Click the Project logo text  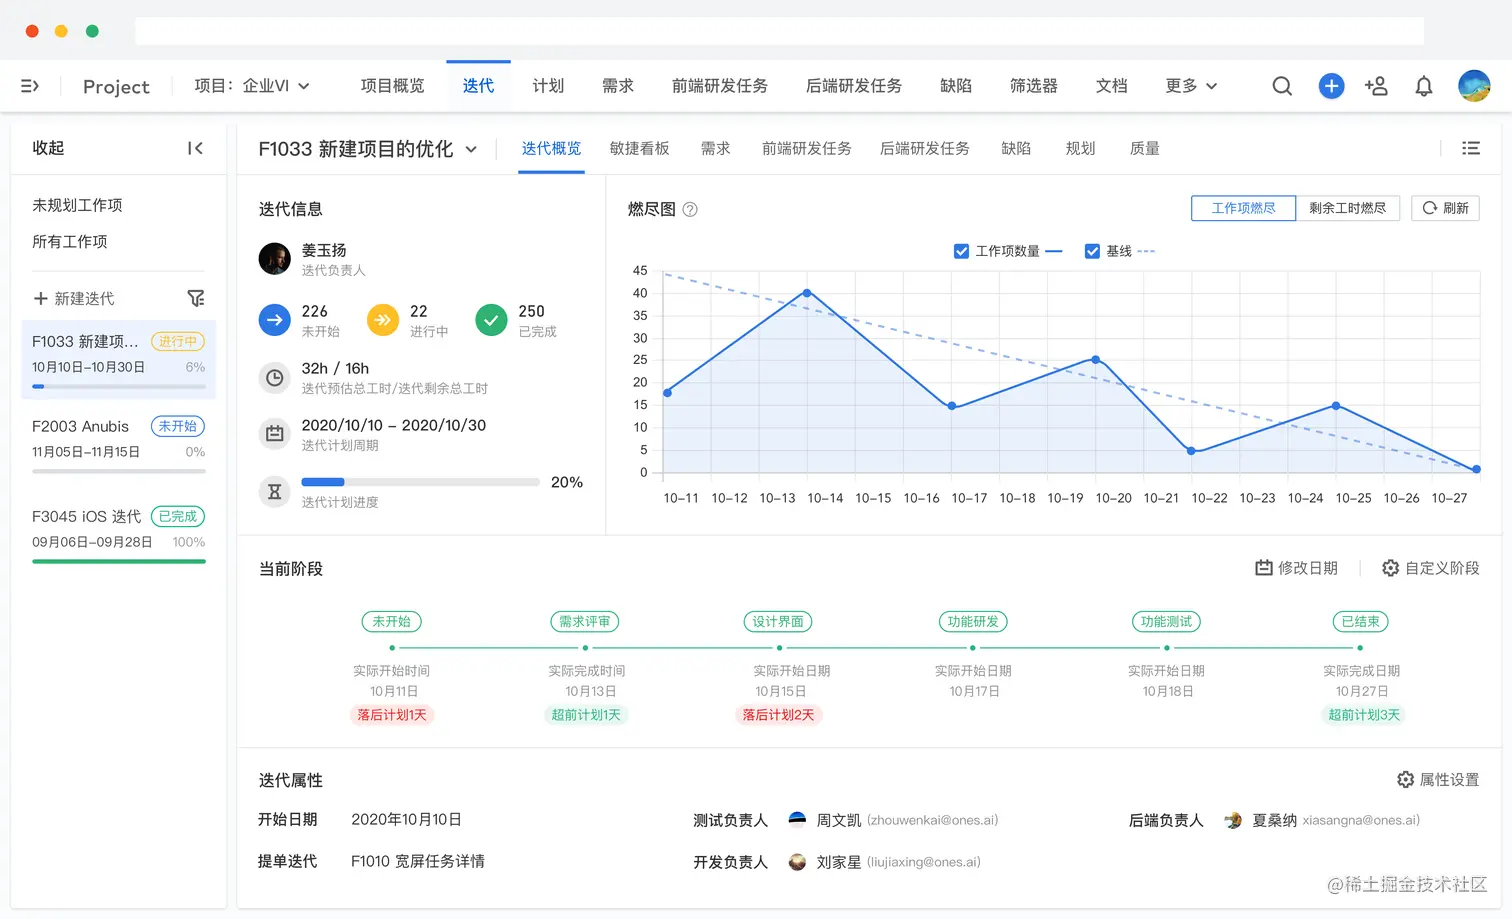point(116,87)
